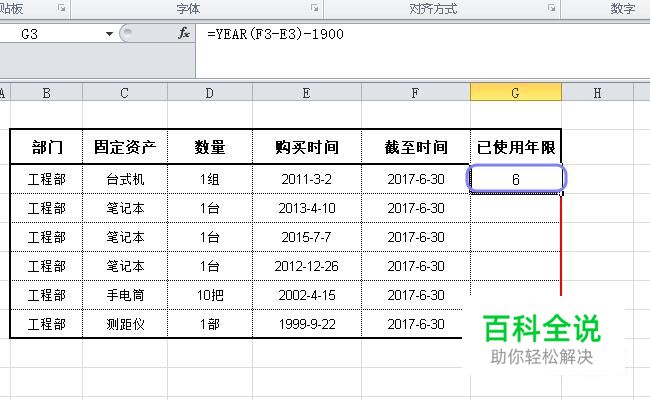
Task: Click the 数量 header cell
Action: (x=210, y=147)
